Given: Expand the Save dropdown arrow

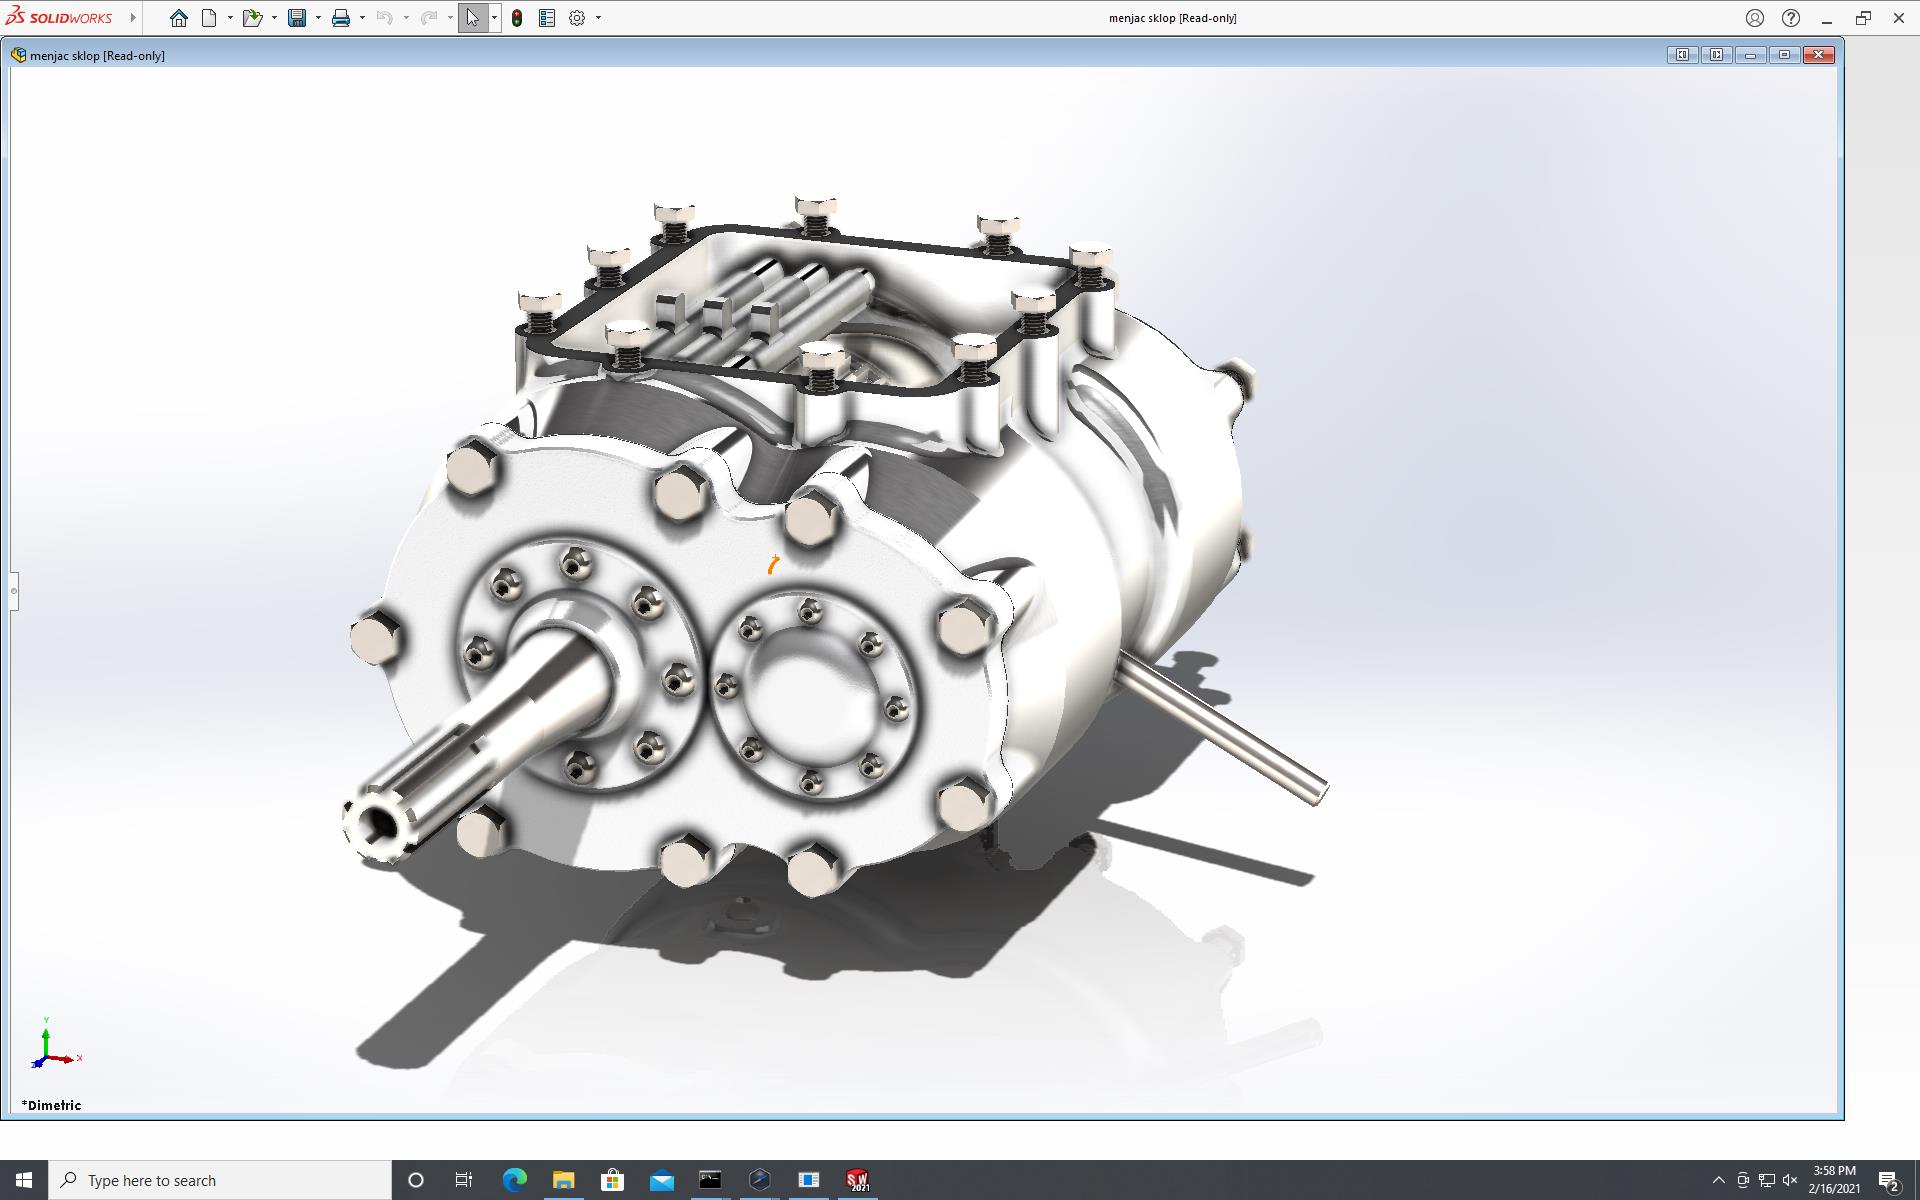Looking at the screenshot, I should (318, 18).
